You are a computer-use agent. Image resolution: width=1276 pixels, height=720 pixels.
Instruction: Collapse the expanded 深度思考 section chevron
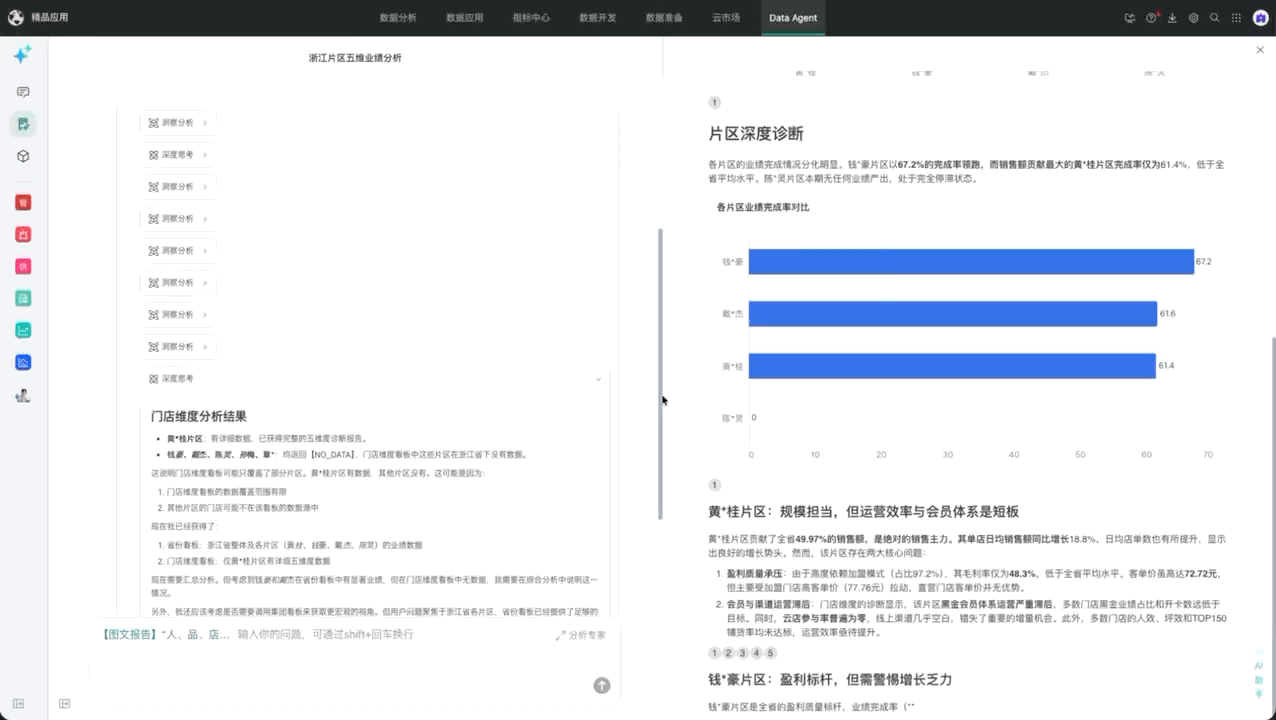(x=598, y=379)
